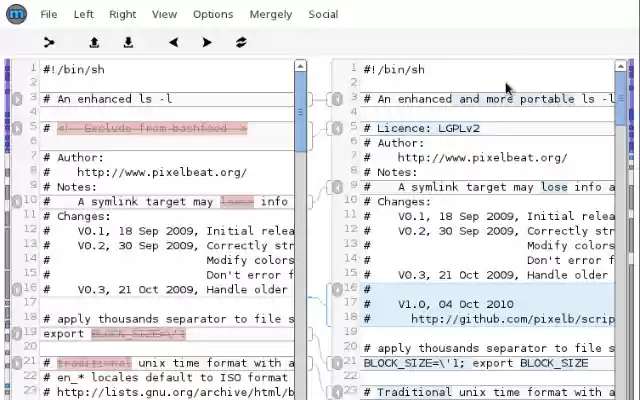This screenshot has height=400, width=640.
Task: Click the right-edge change overview margin
Action: tap(631, 229)
